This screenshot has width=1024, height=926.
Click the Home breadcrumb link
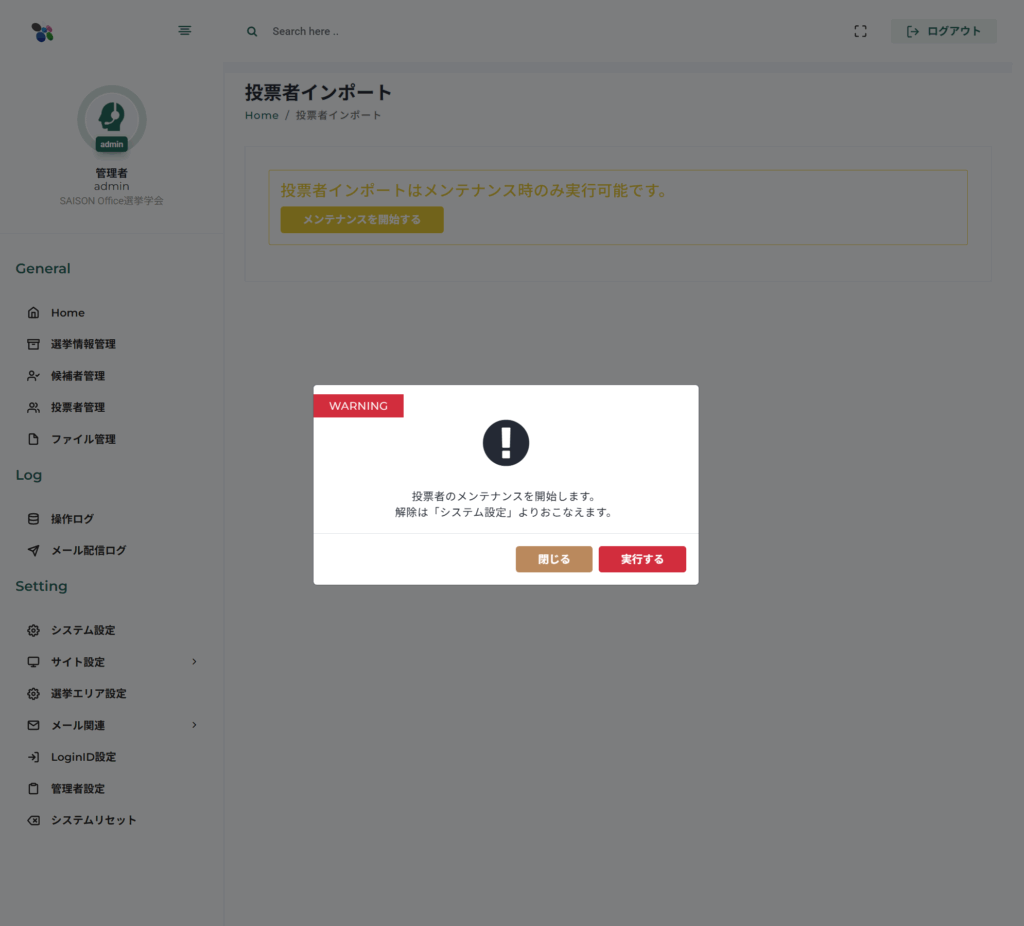(x=262, y=115)
